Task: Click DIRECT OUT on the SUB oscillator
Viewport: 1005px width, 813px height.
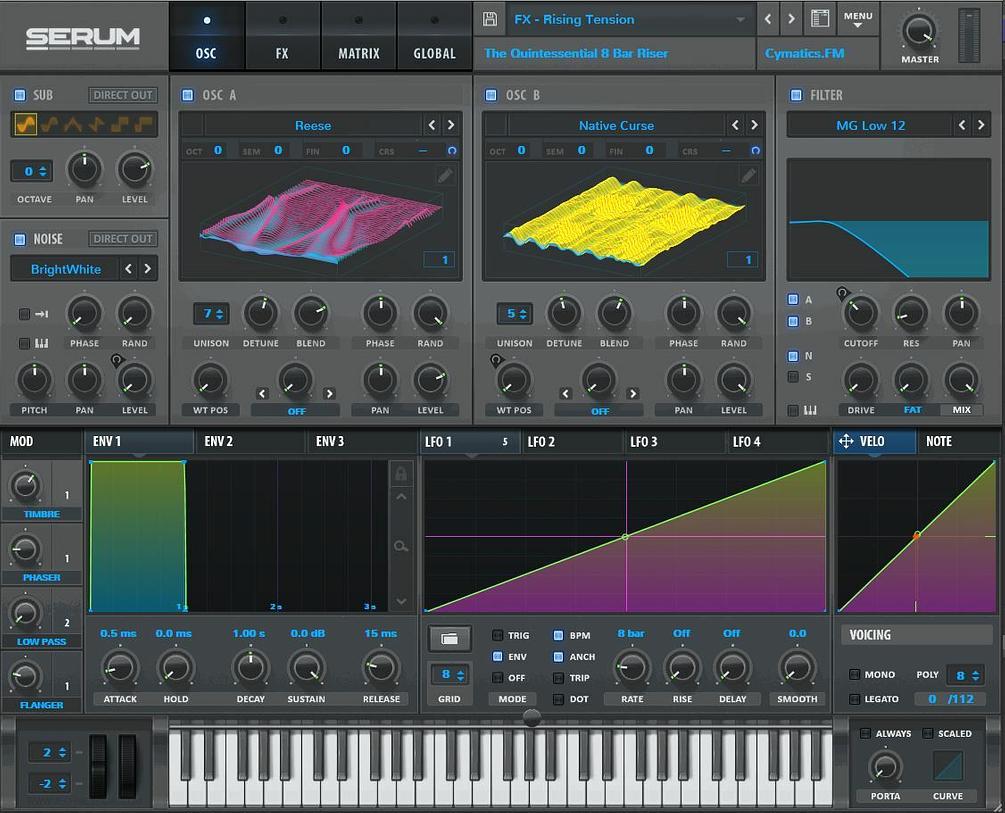Action: point(122,94)
